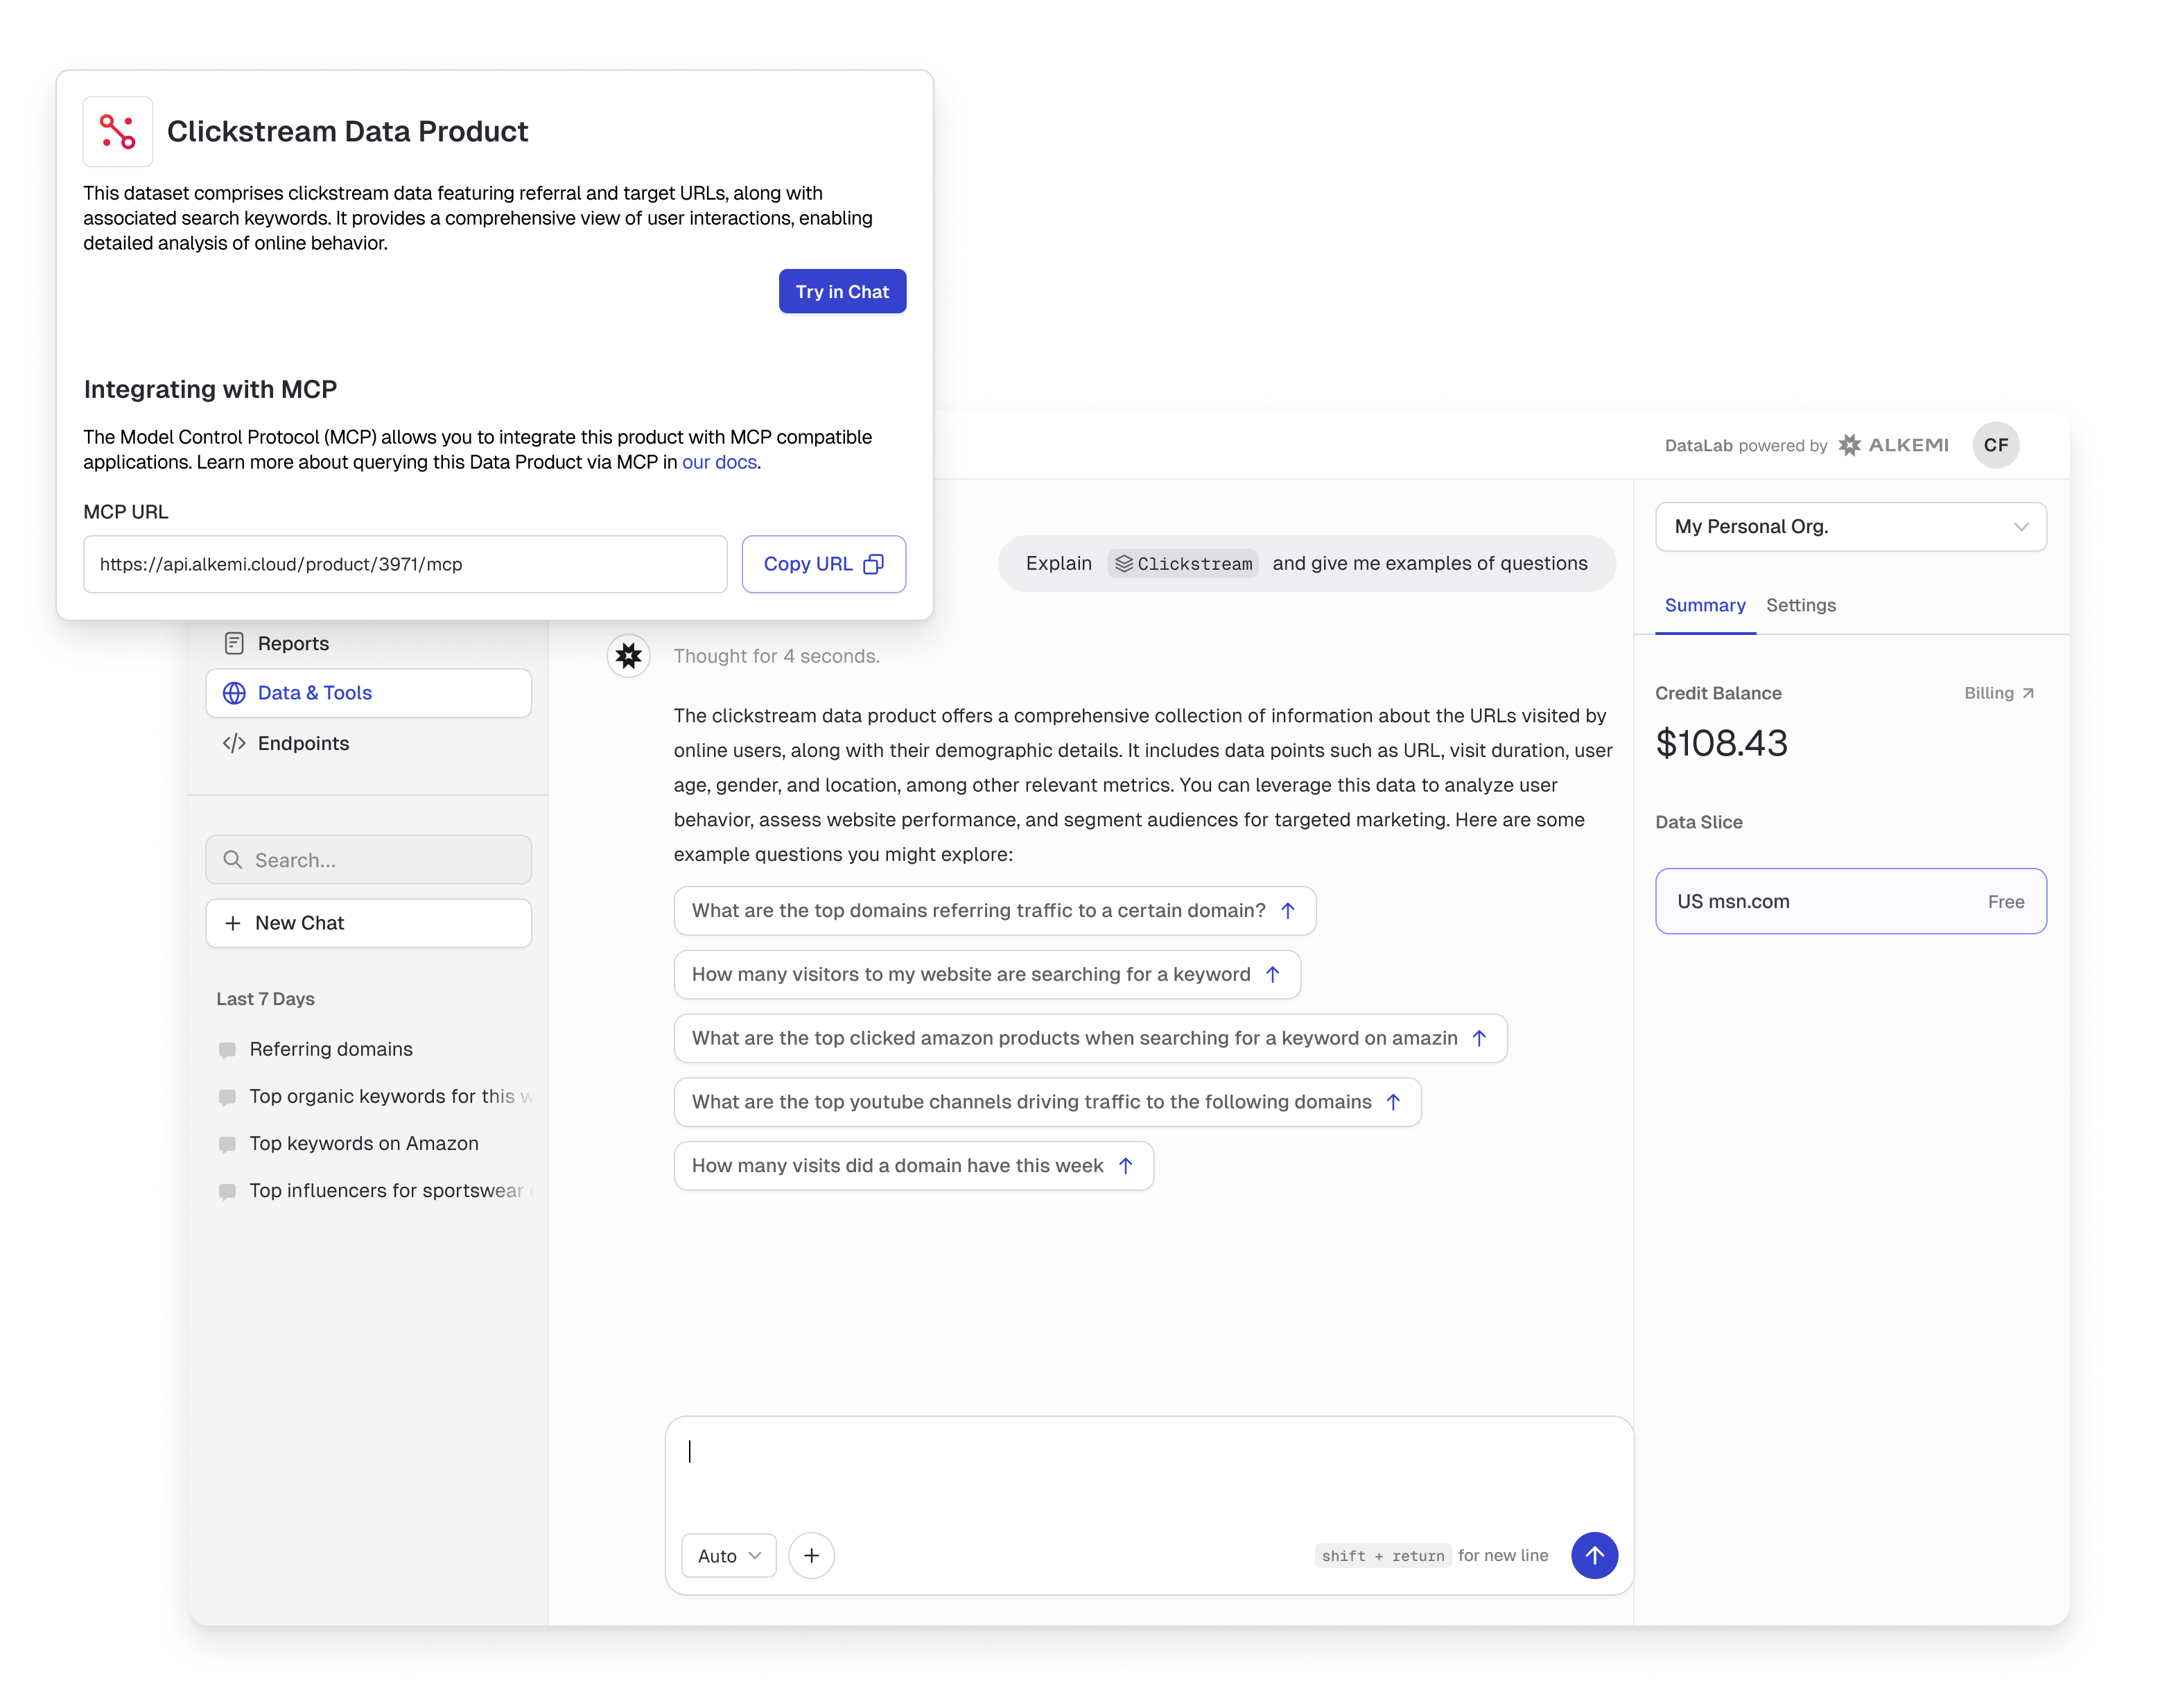2160x1708 pixels.
Task: Click the Copy URL button
Action: tap(823, 564)
